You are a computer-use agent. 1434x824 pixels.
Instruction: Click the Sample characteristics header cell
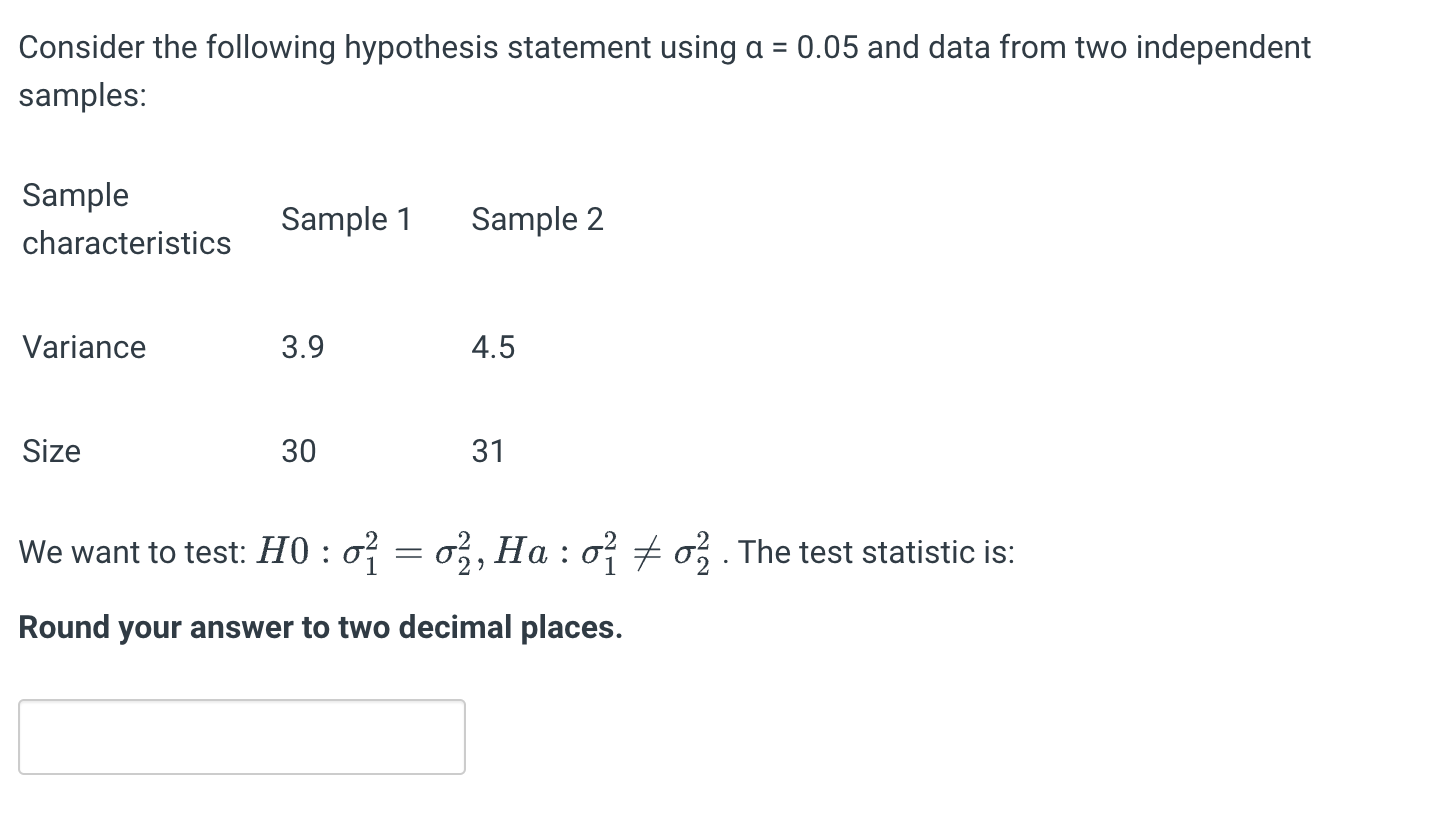click(x=126, y=219)
